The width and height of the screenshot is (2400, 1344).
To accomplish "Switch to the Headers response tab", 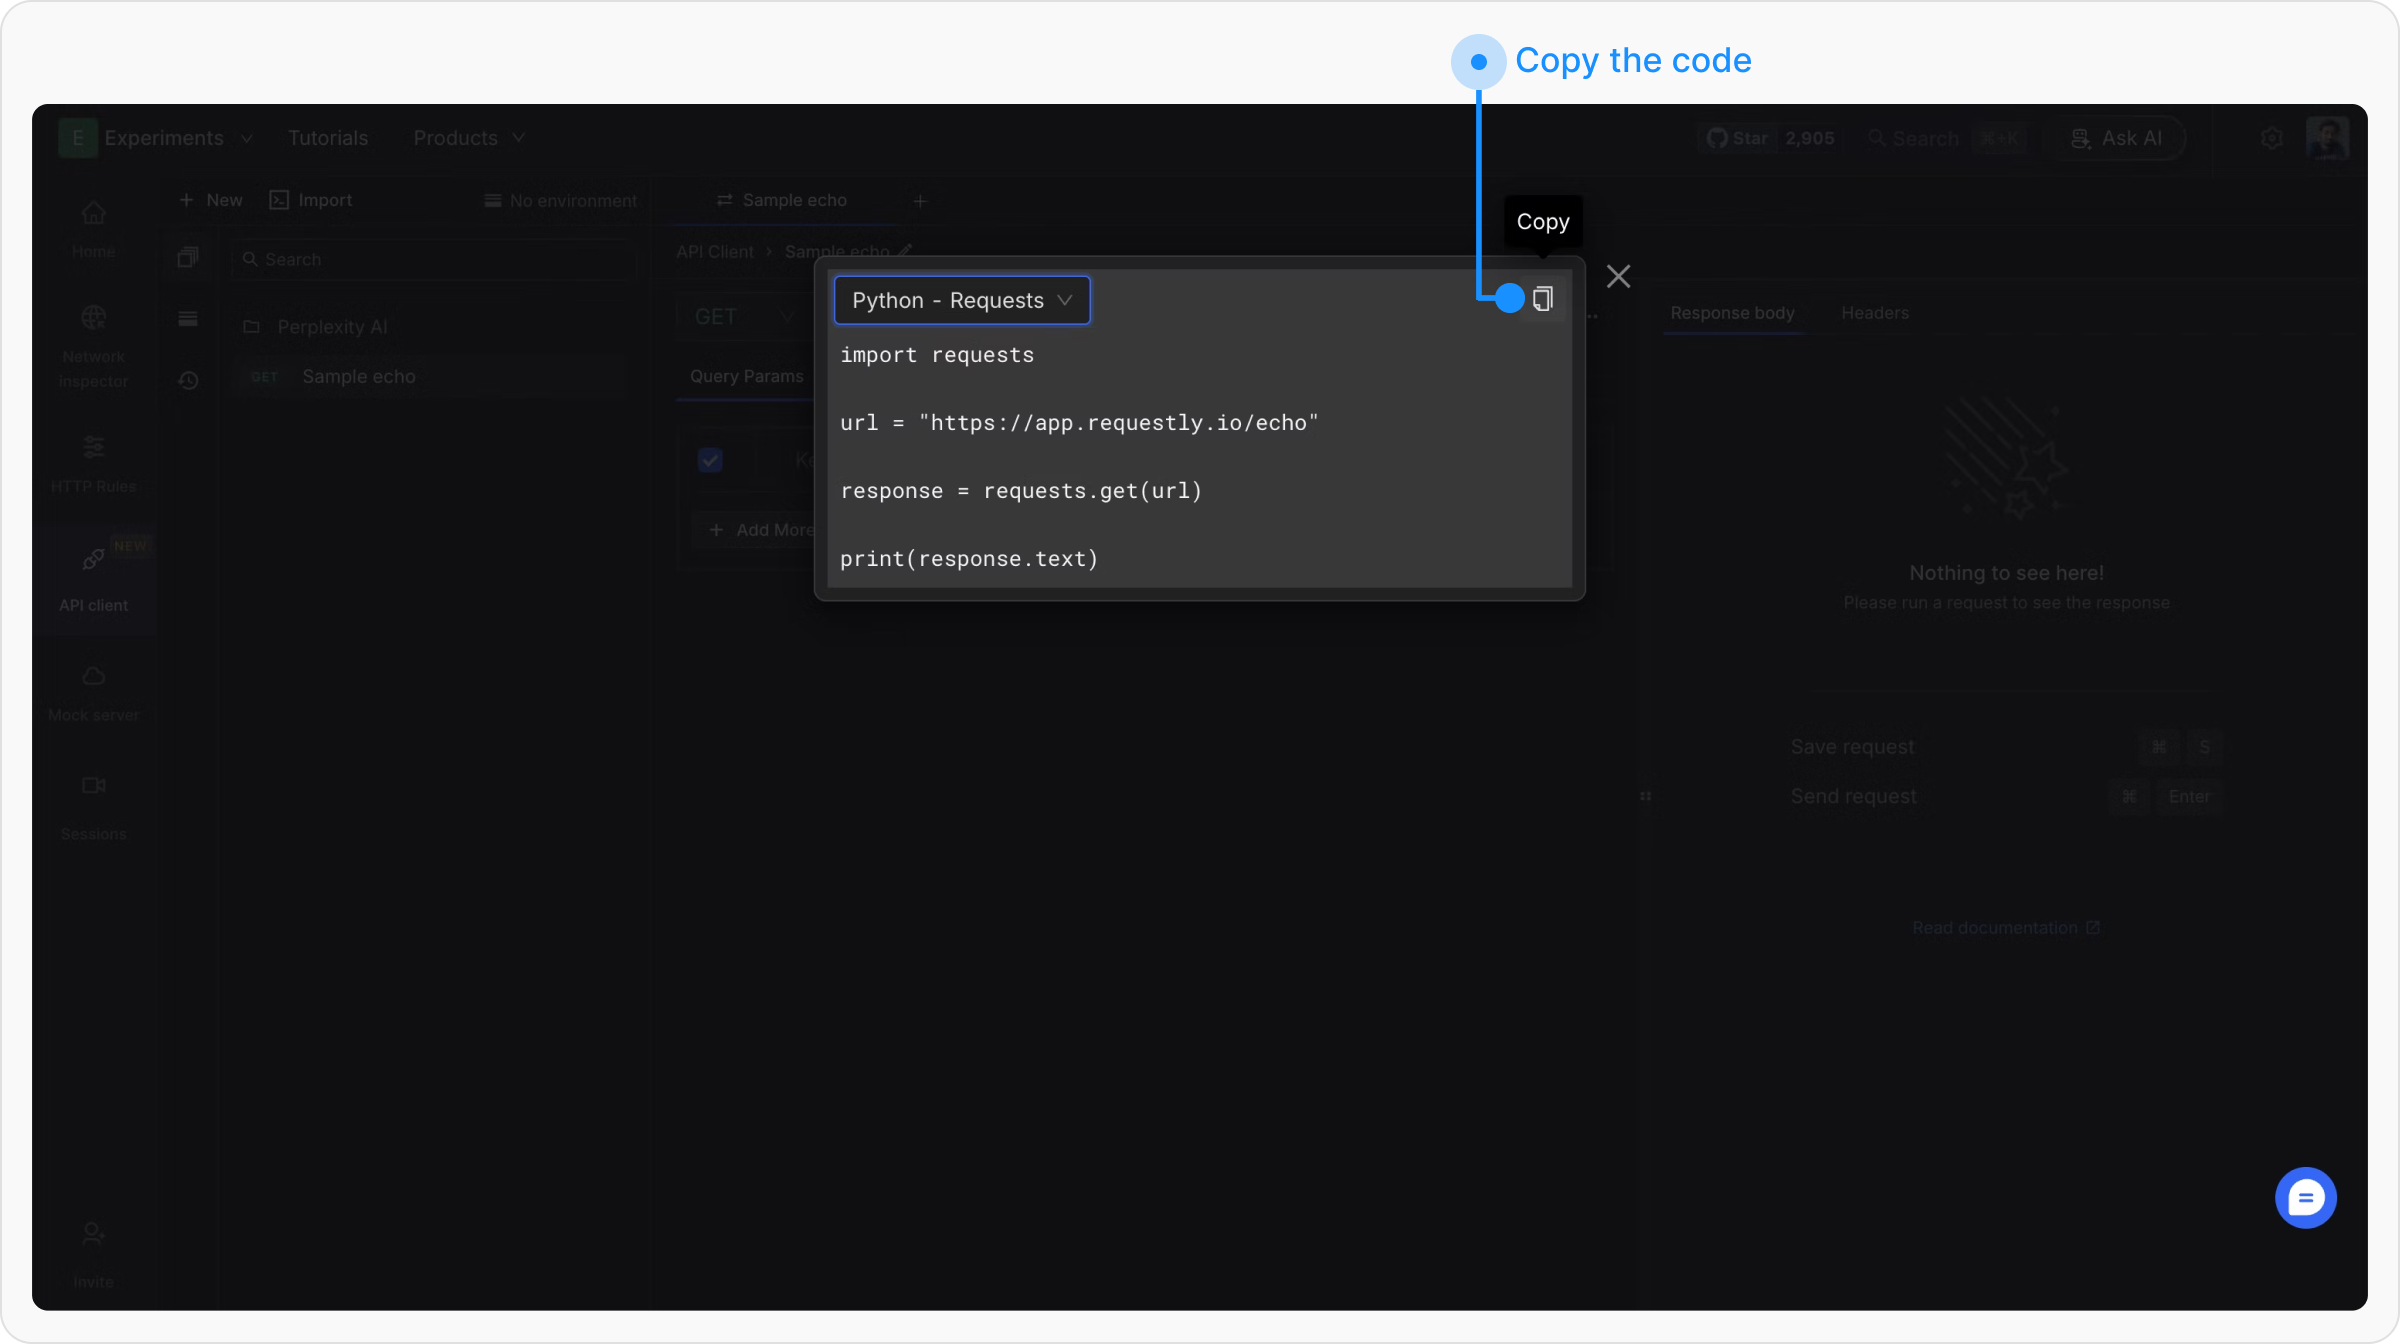I will [1875, 313].
